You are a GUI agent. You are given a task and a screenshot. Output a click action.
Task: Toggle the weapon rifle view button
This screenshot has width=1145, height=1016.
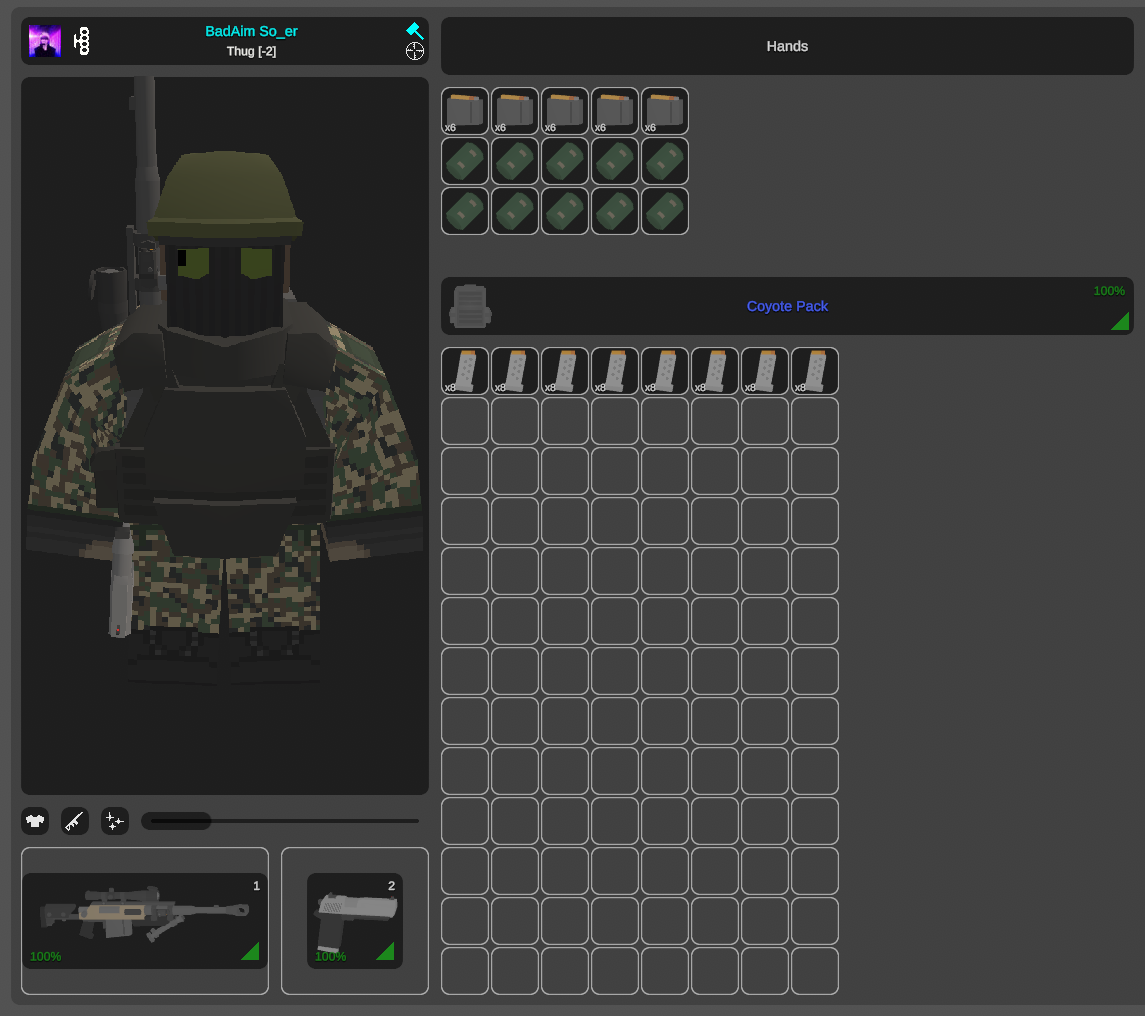[74, 821]
